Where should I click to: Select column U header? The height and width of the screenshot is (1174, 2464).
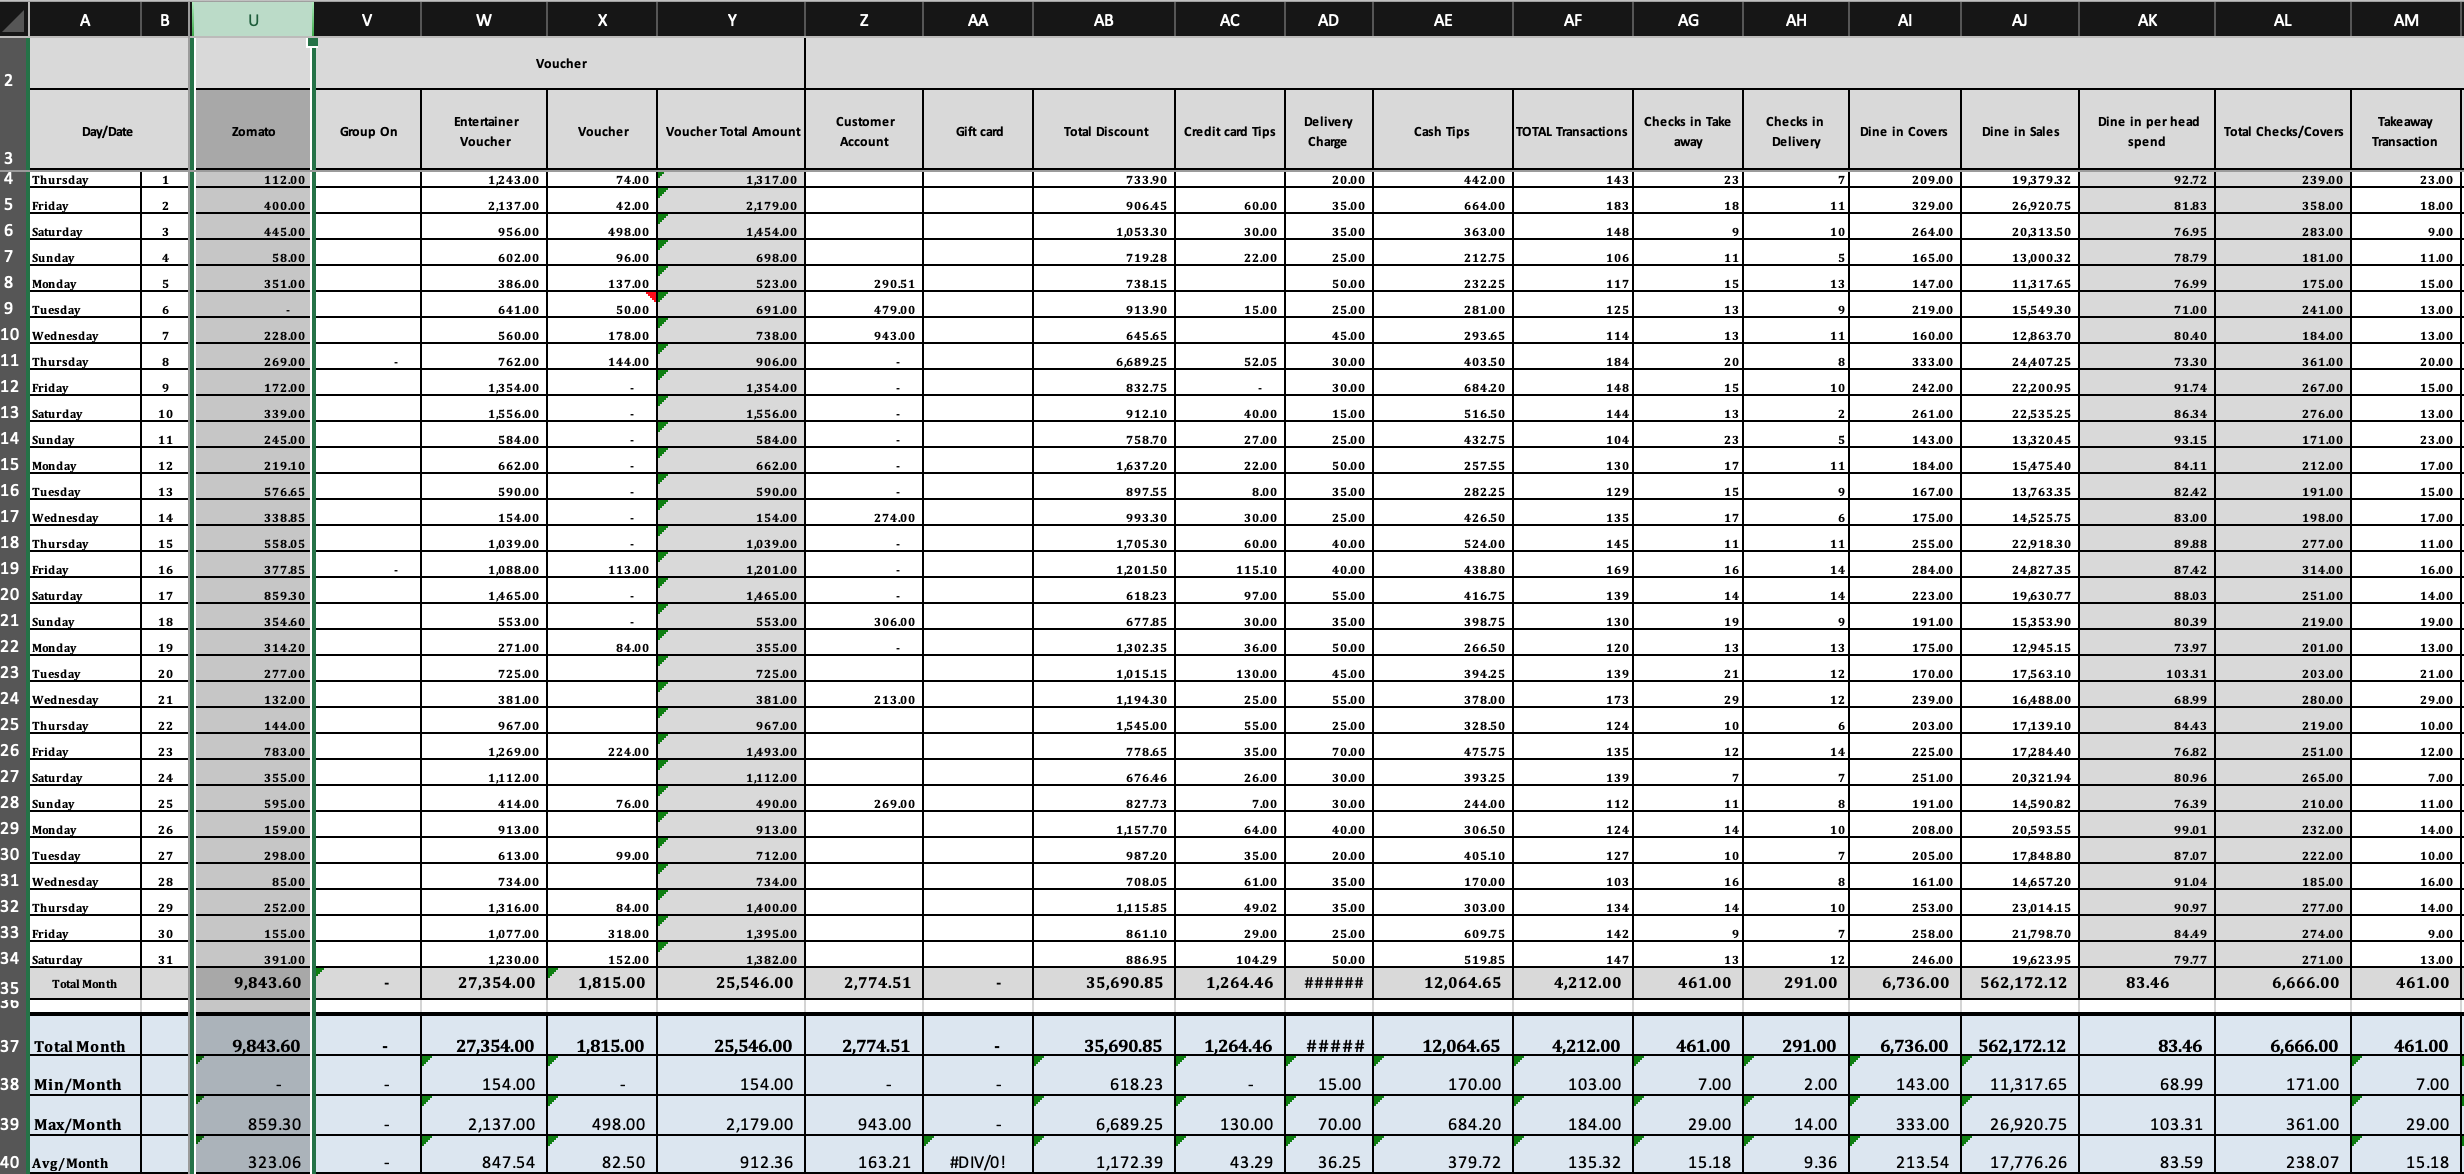coord(252,20)
